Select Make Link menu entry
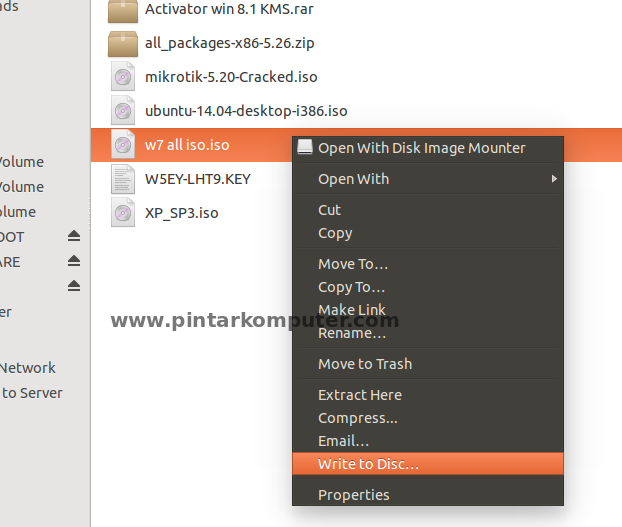Viewport: 622px width, 527px height. point(428,310)
